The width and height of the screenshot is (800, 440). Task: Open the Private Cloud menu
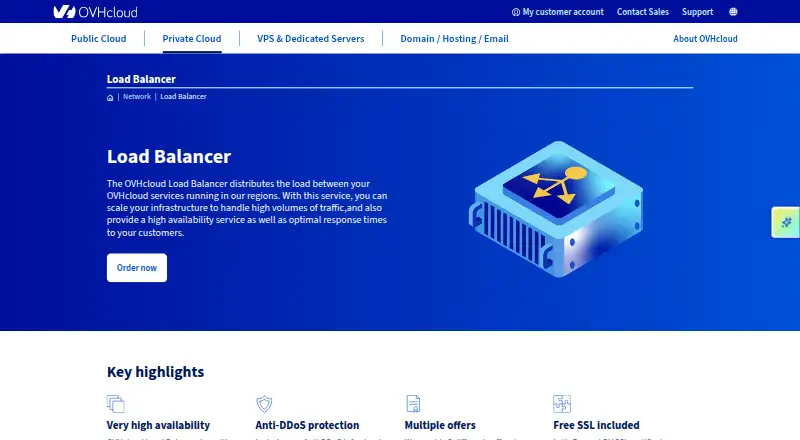point(192,39)
